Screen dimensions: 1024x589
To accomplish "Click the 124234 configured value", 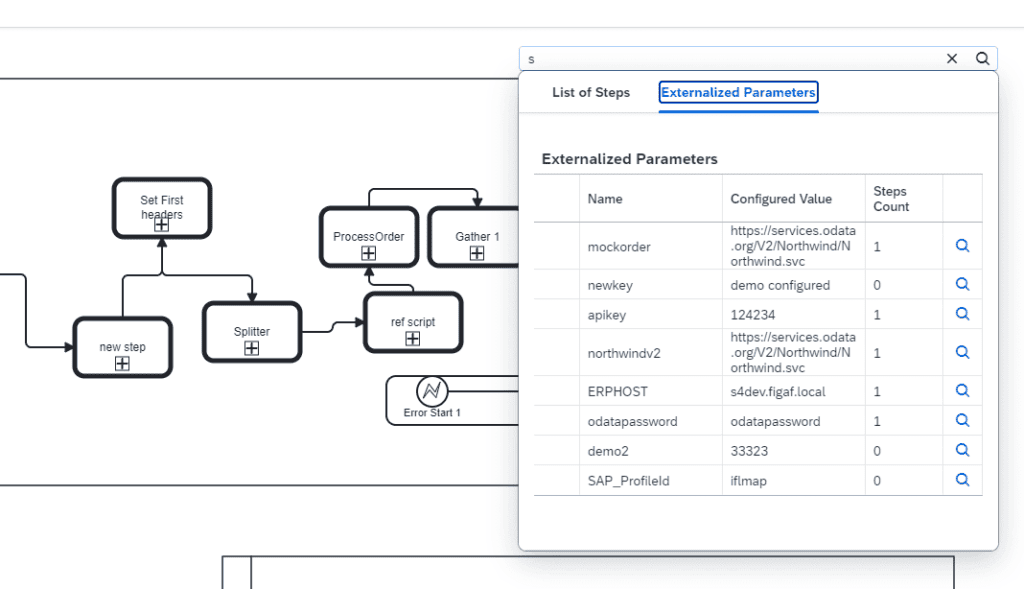I will click(752, 315).
